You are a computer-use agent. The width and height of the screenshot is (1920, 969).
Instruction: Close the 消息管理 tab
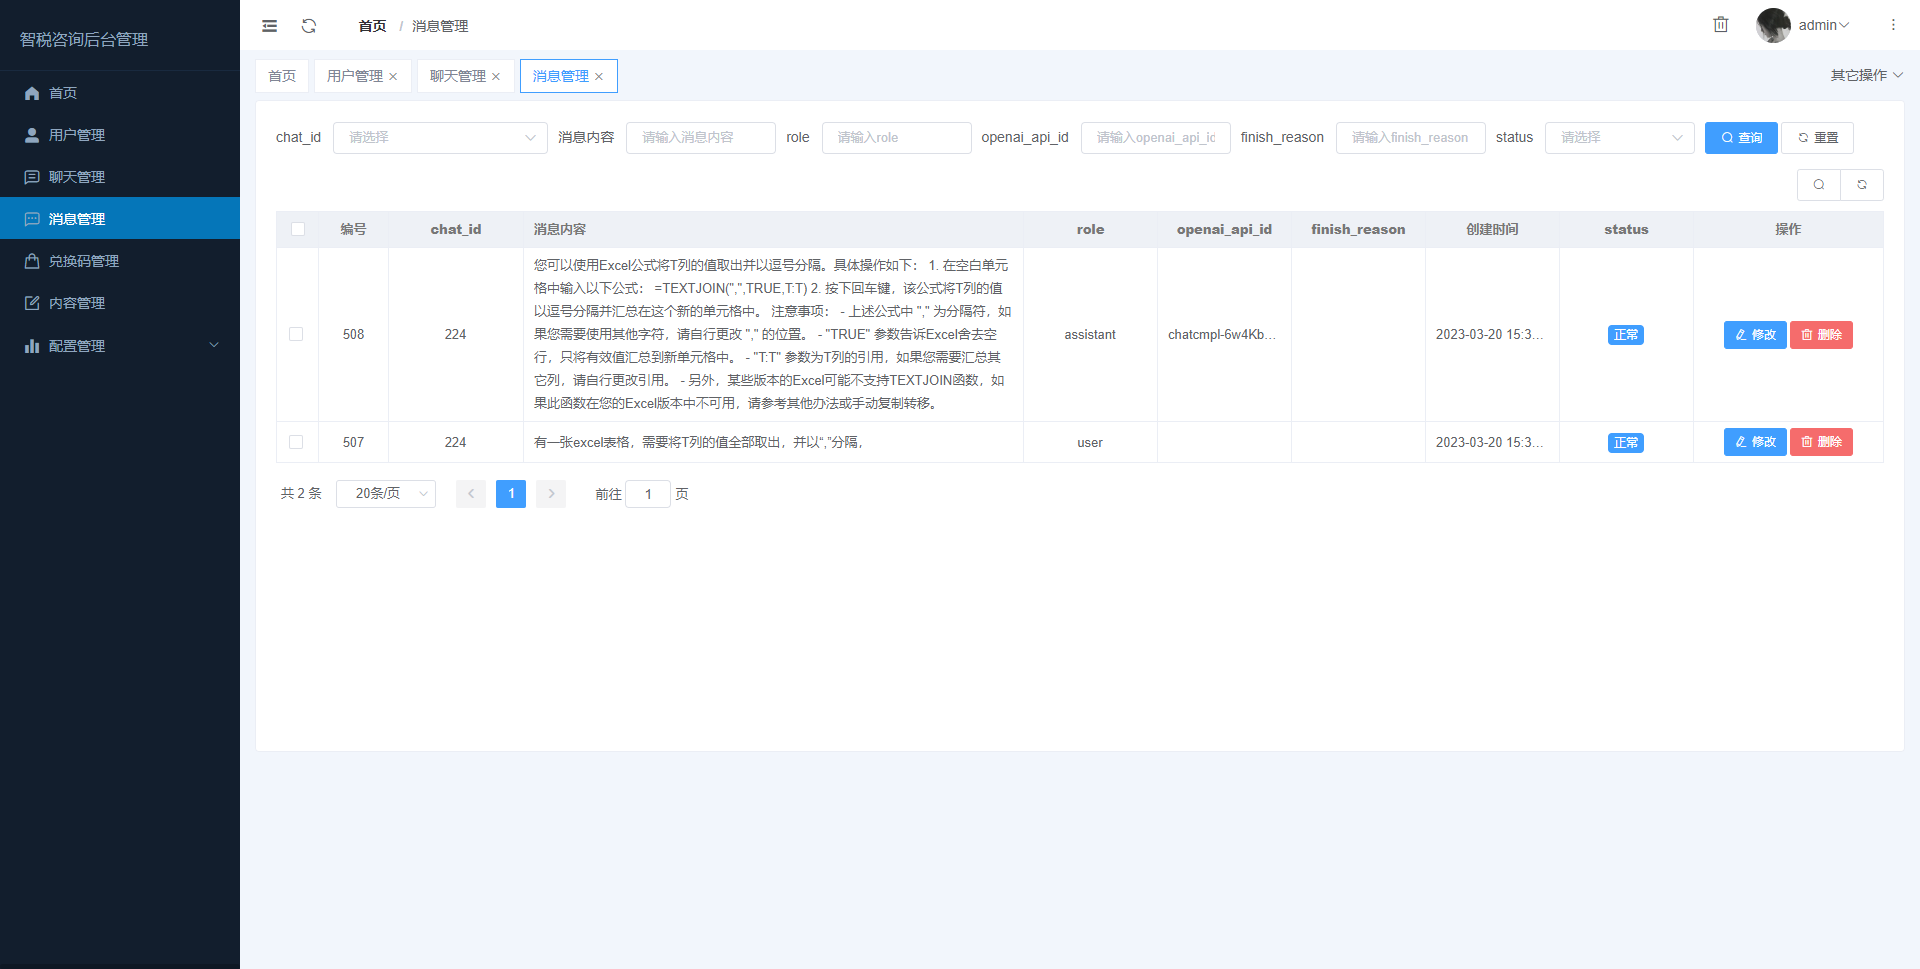coord(599,77)
